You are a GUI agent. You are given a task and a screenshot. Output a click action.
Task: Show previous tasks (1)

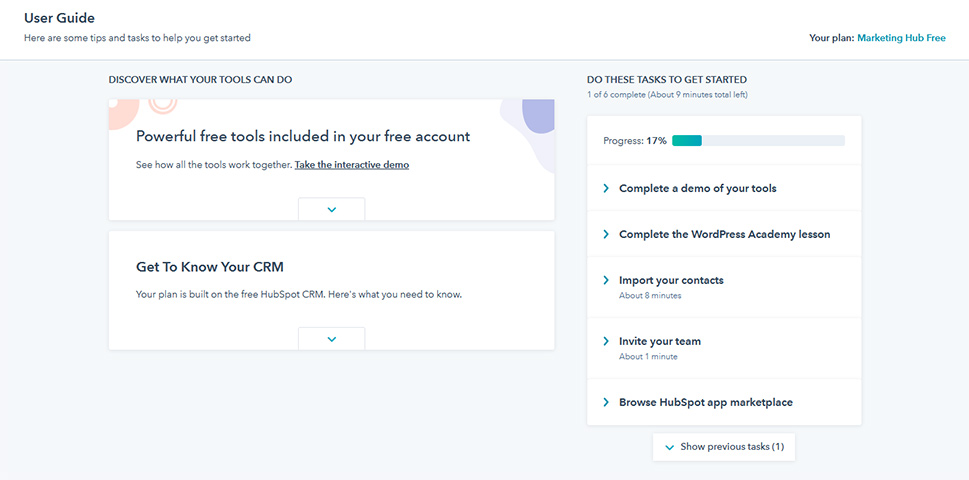pos(724,447)
